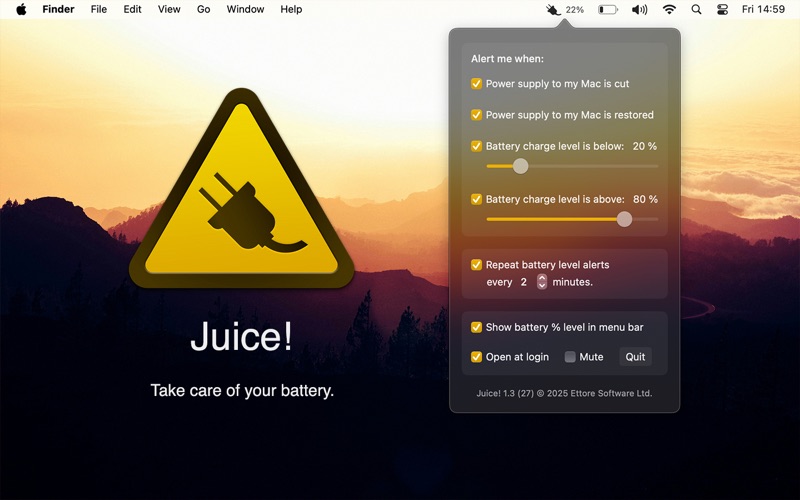Uncheck Power supply to my Mac is cut
This screenshot has width=800, height=500.
click(476, 84)
